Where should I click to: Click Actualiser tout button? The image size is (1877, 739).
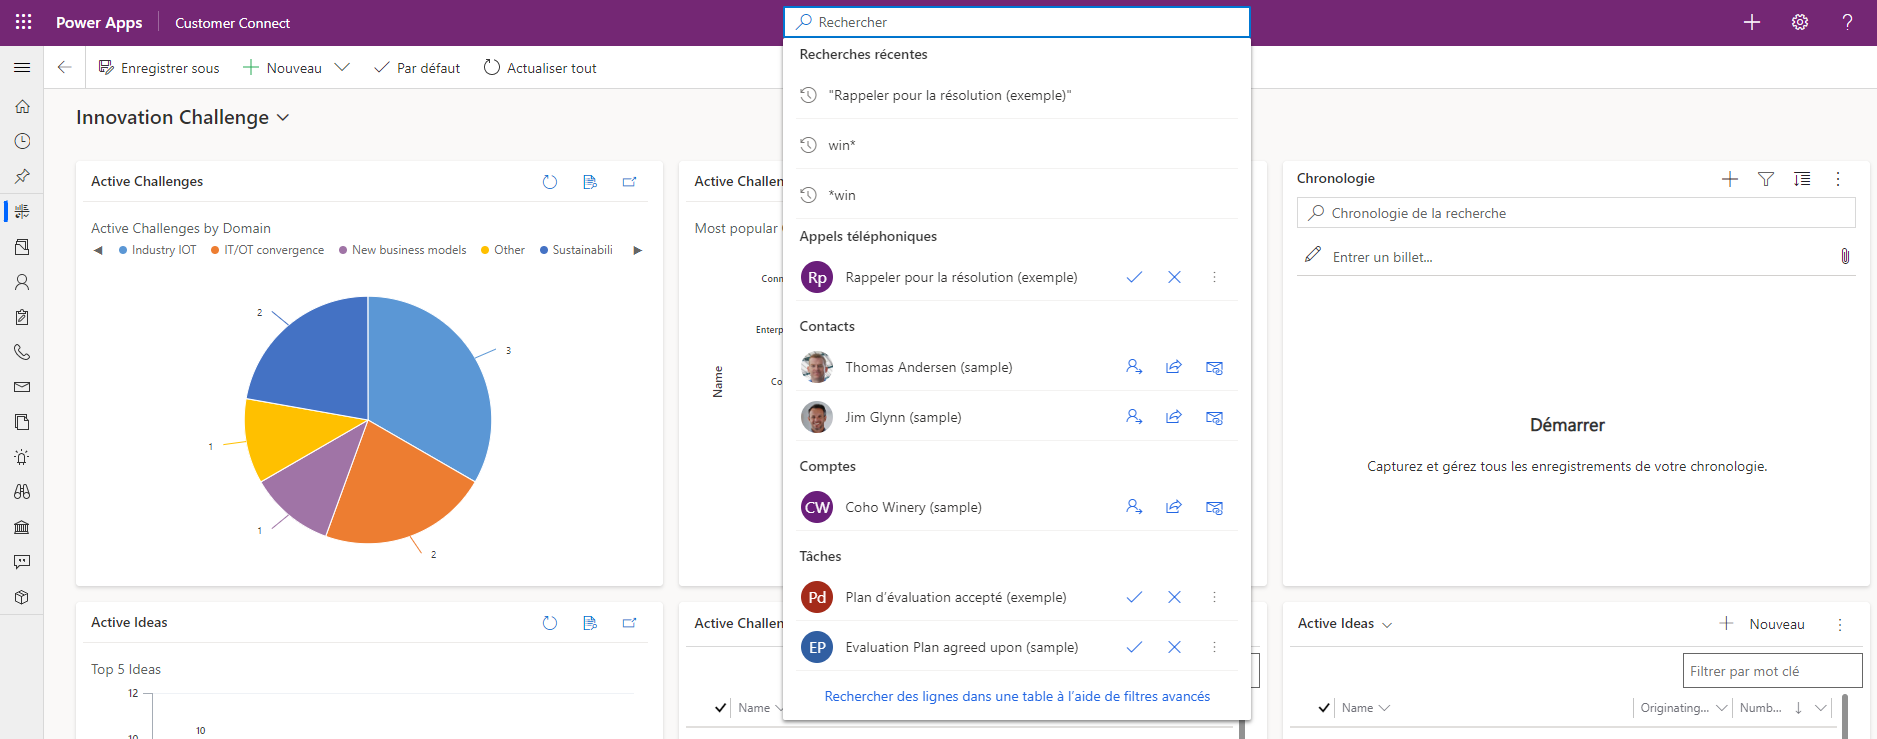[540, 68]
